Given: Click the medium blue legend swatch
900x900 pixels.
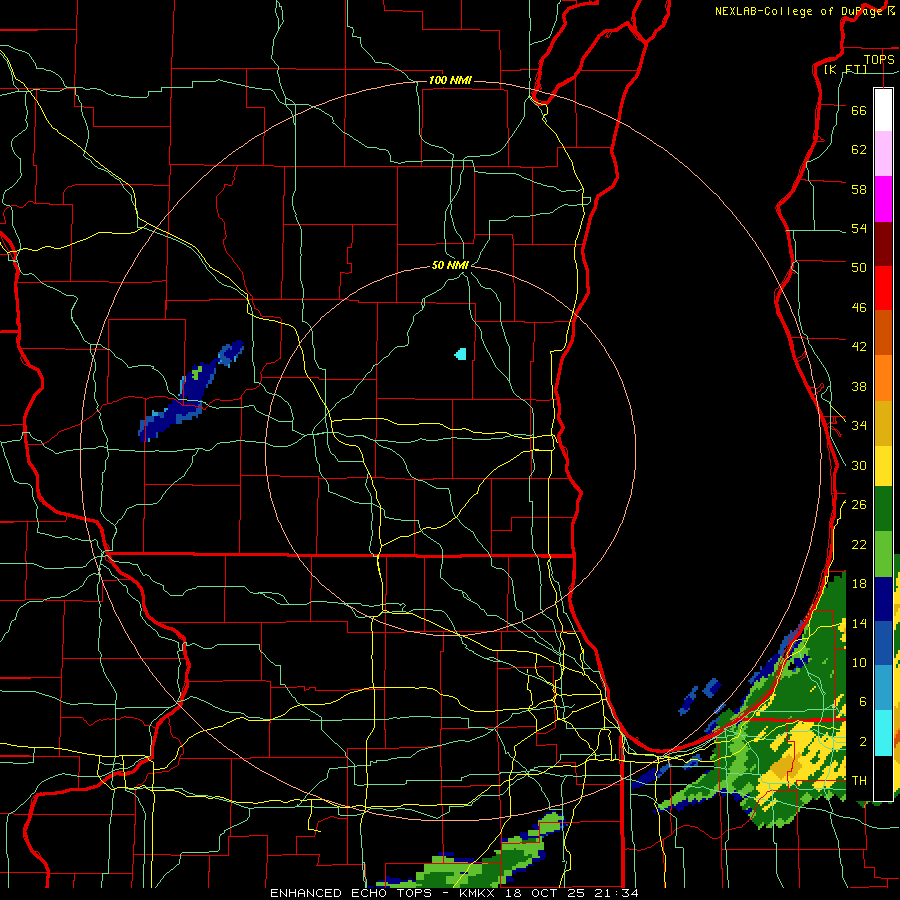Looking at the screenshot, I should [x=883, y=643].
